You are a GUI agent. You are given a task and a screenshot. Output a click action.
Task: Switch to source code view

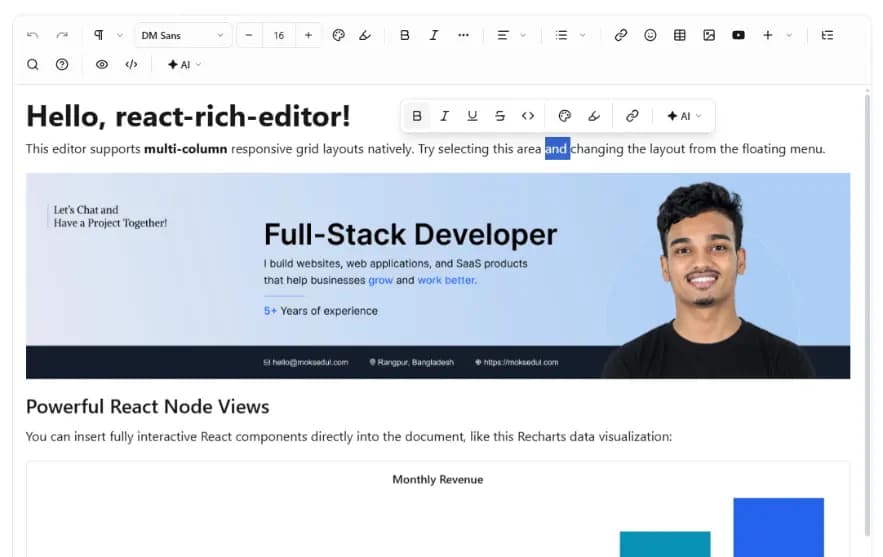click(x=131, y=65)
